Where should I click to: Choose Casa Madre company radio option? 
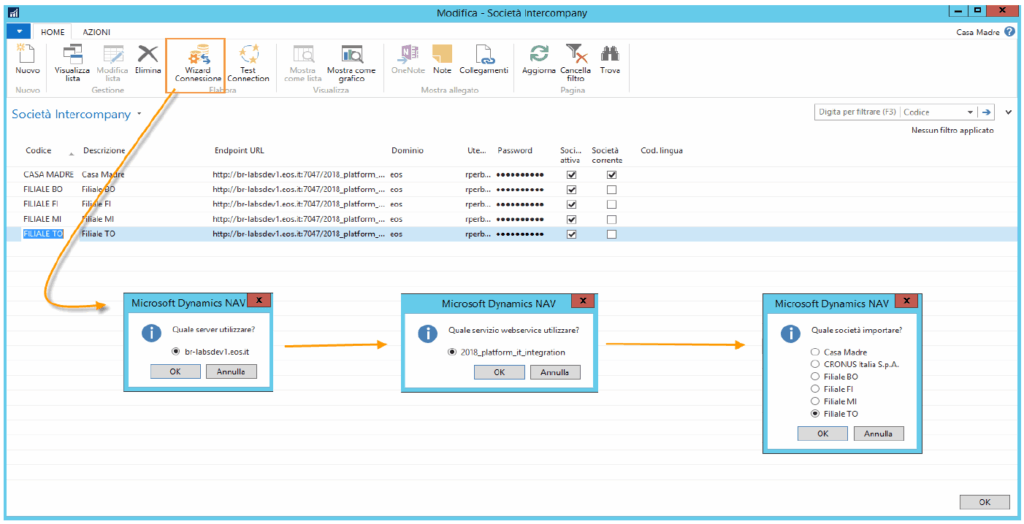tap(814, 352)
